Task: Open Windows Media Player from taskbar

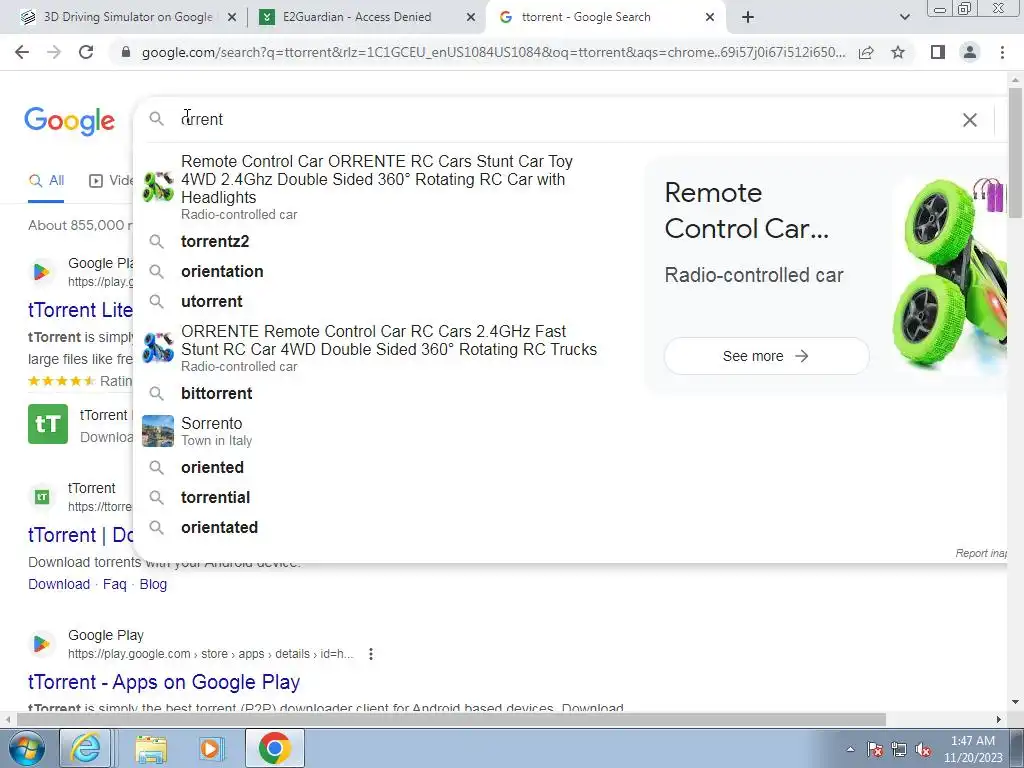Action: click(x=210, y=748)
